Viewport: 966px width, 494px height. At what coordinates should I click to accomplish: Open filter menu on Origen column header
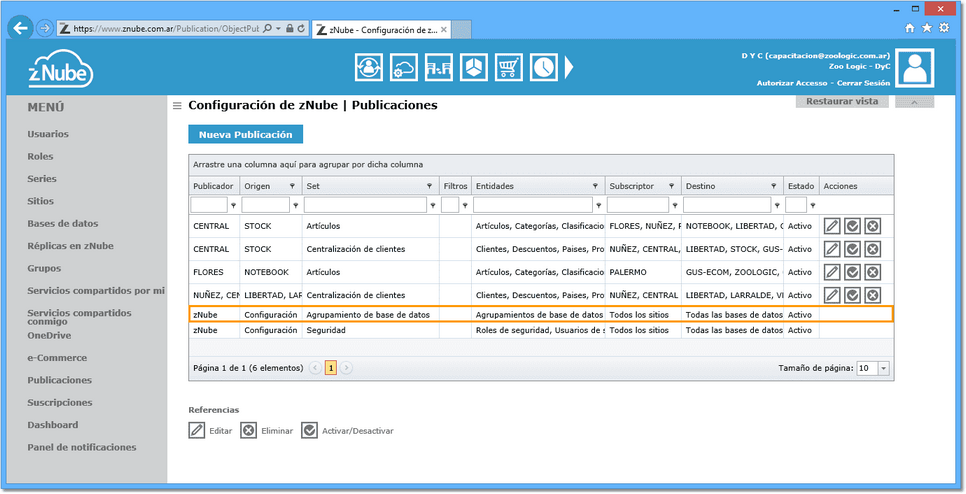(x=292, y=186)
